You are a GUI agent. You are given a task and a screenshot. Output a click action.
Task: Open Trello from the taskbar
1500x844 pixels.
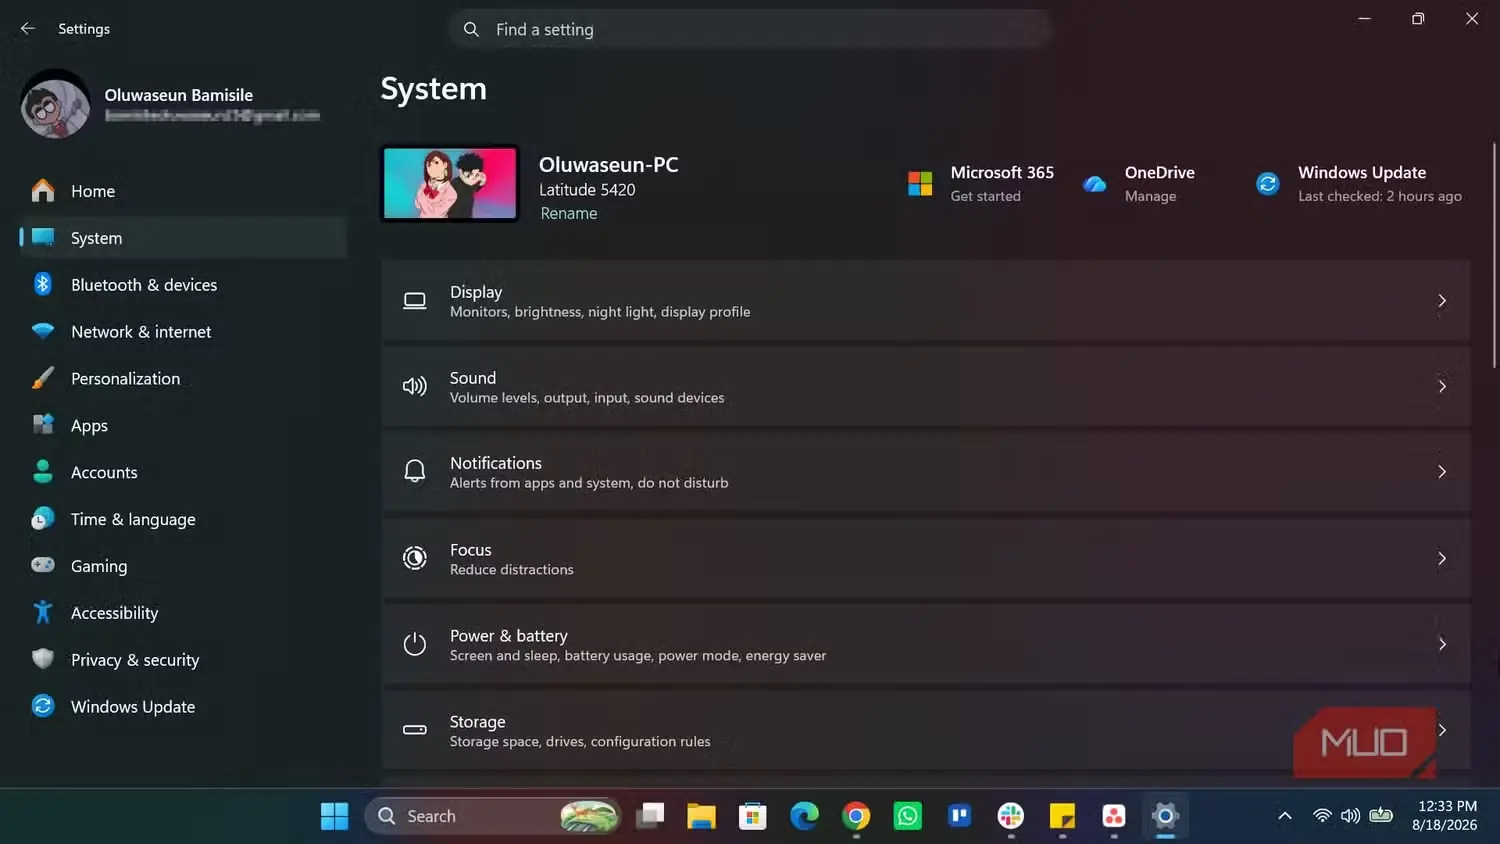[x=959, y=816]
